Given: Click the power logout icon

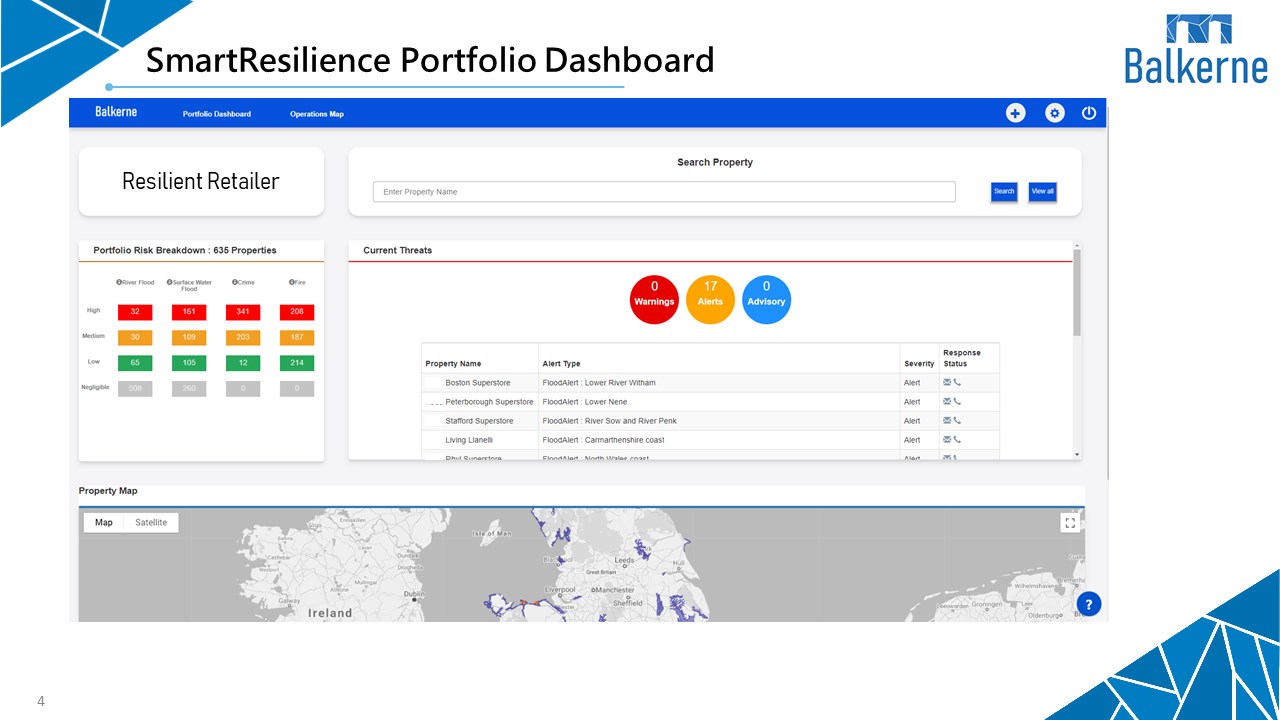Looking at the screenshot, I should (x=1089, y=113).
